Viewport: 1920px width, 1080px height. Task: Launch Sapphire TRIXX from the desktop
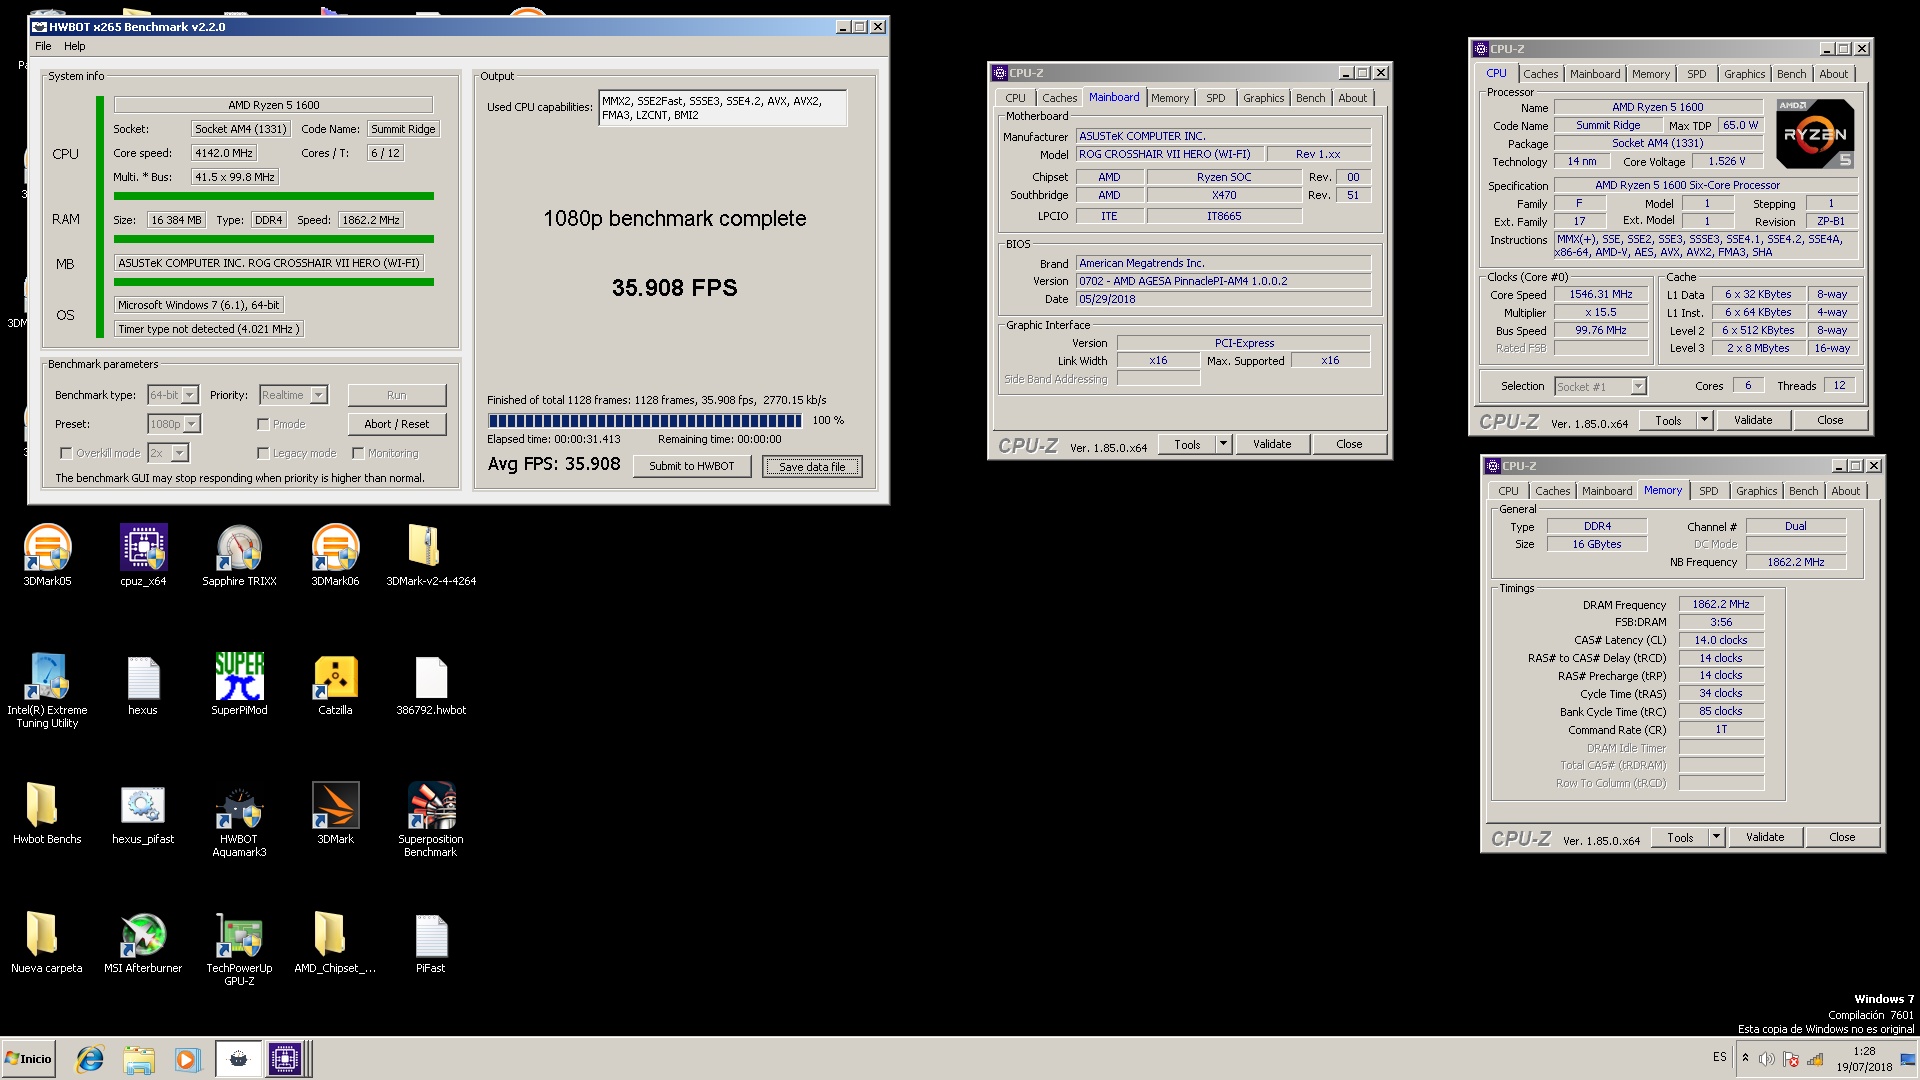(239, 555)
